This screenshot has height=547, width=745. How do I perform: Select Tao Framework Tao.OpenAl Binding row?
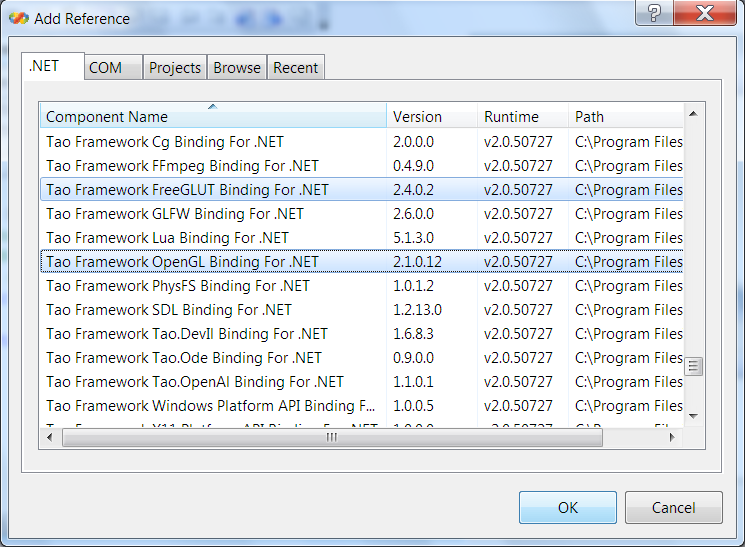coord(362,382)
